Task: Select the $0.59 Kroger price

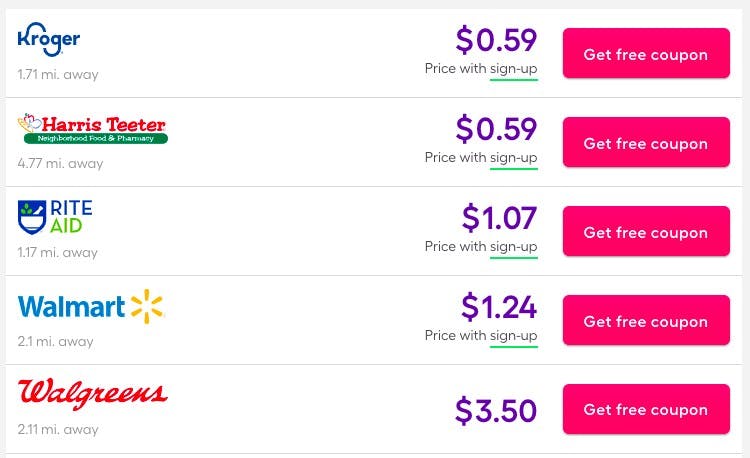Action: tap(496, 40)
